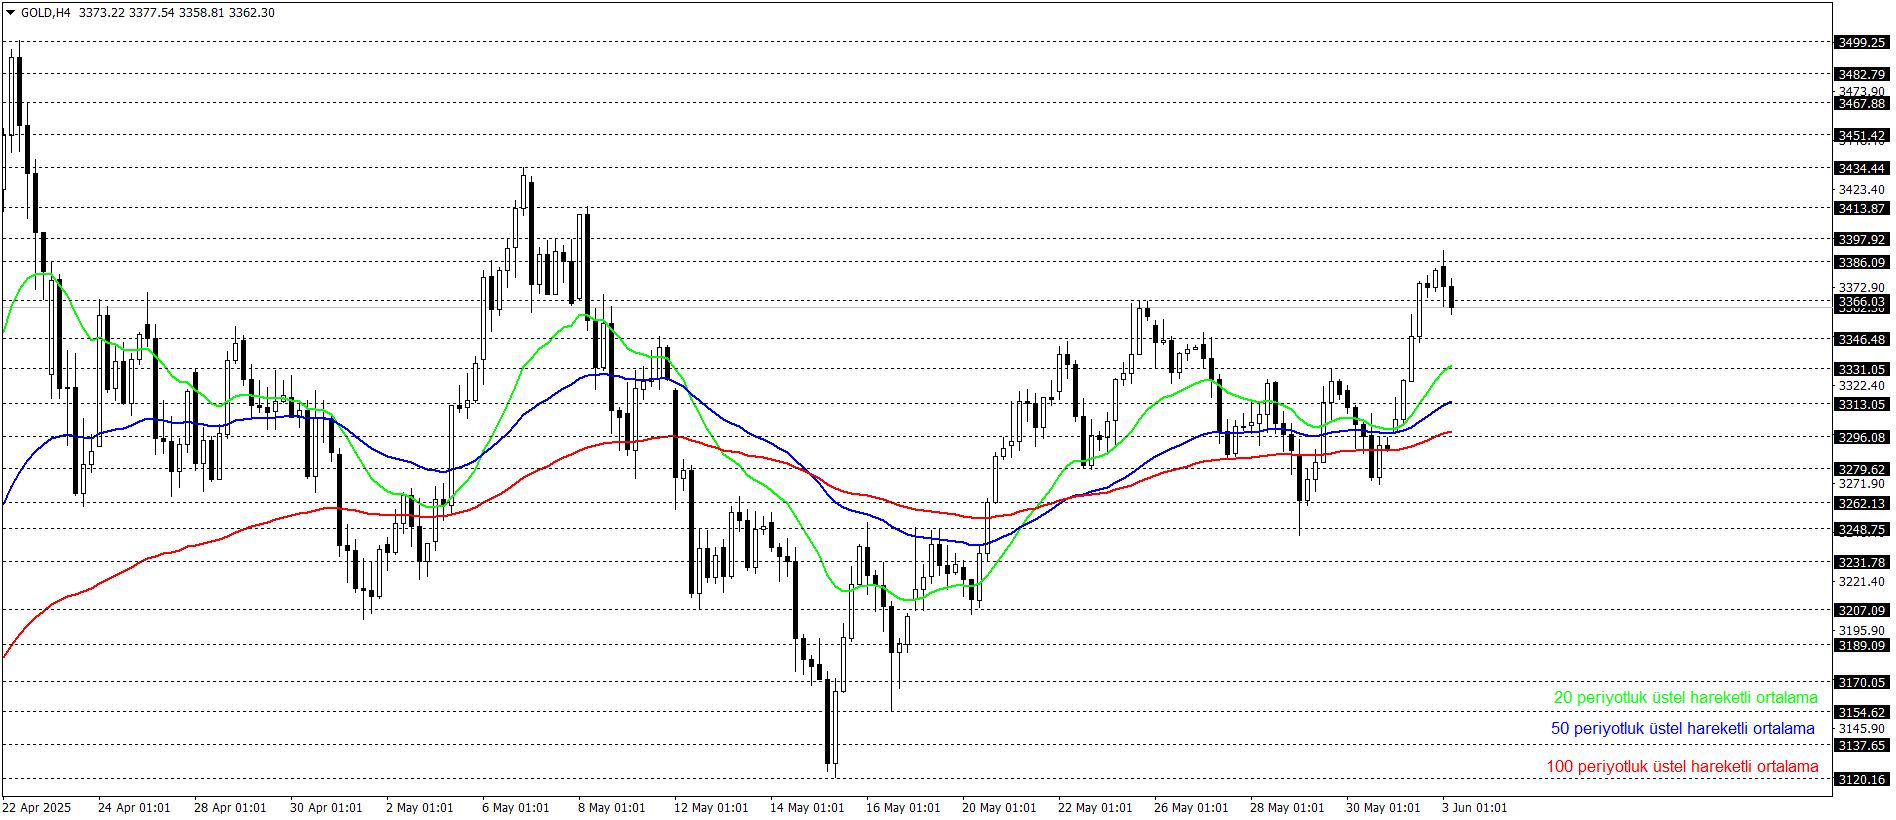This screenshot has height=820, width=1896.
Task: Click the 3366.03 current price label
Action: 1861,301
